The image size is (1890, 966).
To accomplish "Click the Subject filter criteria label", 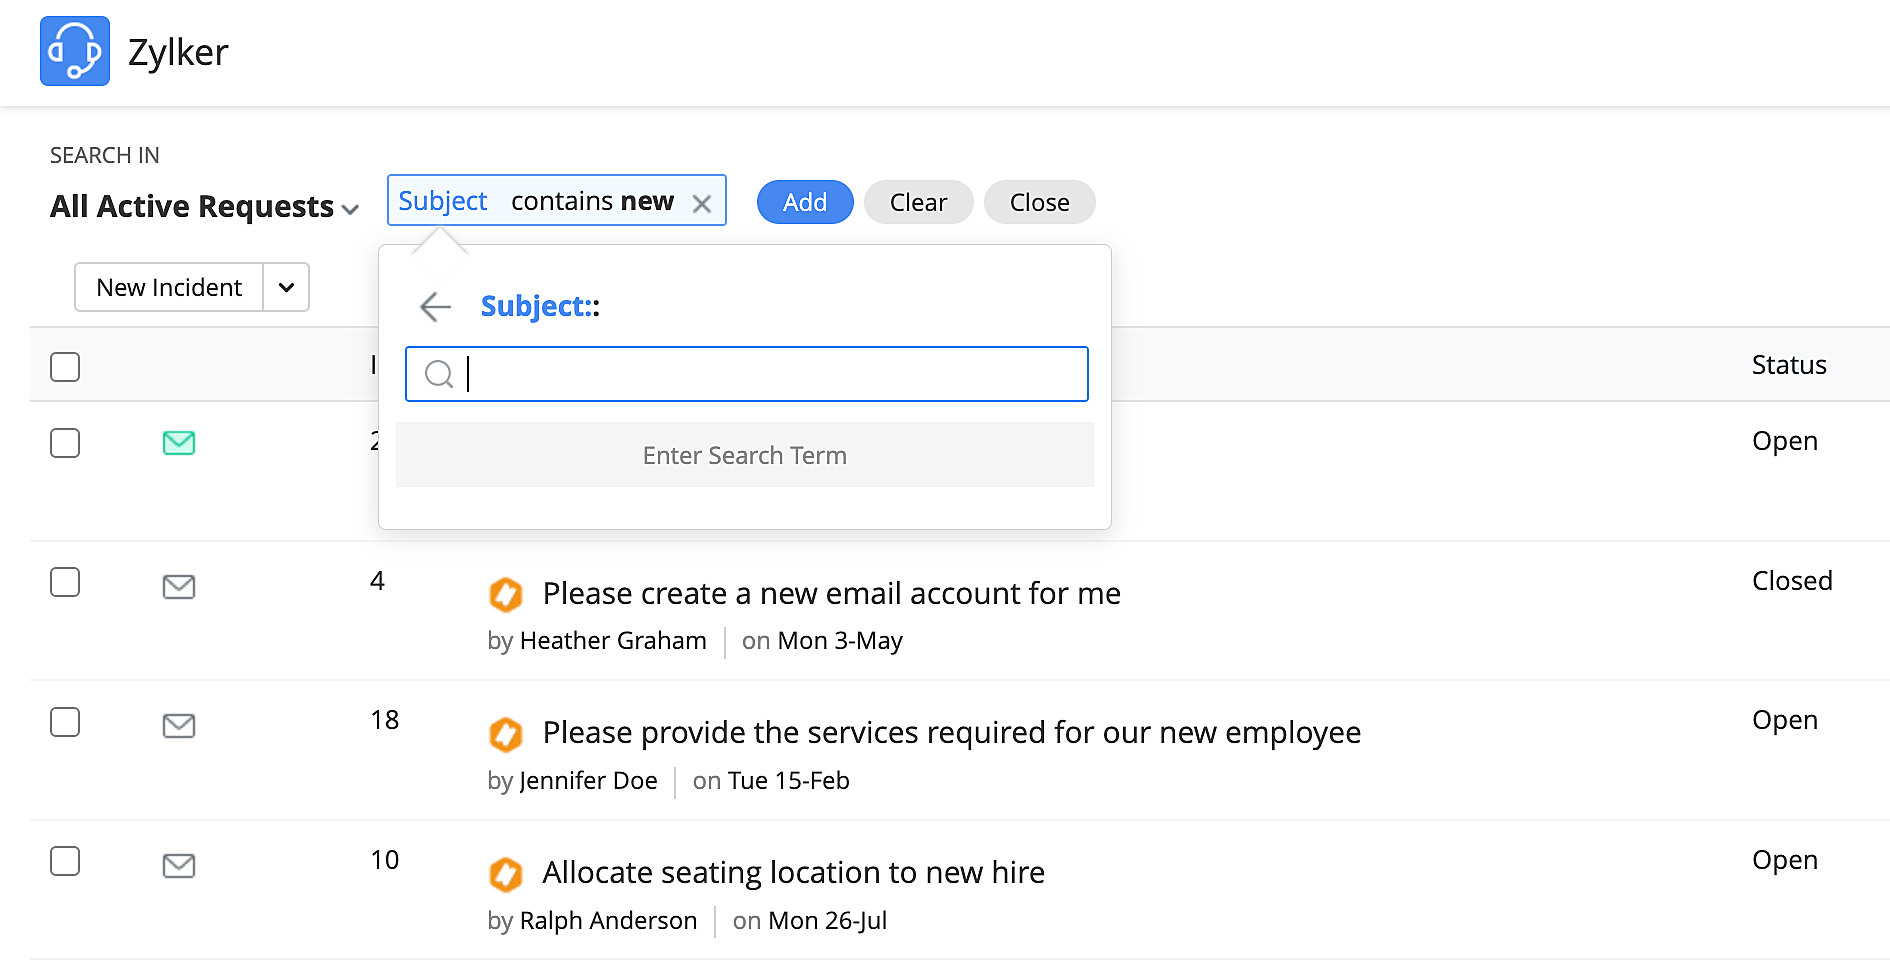I will [443, 201].
